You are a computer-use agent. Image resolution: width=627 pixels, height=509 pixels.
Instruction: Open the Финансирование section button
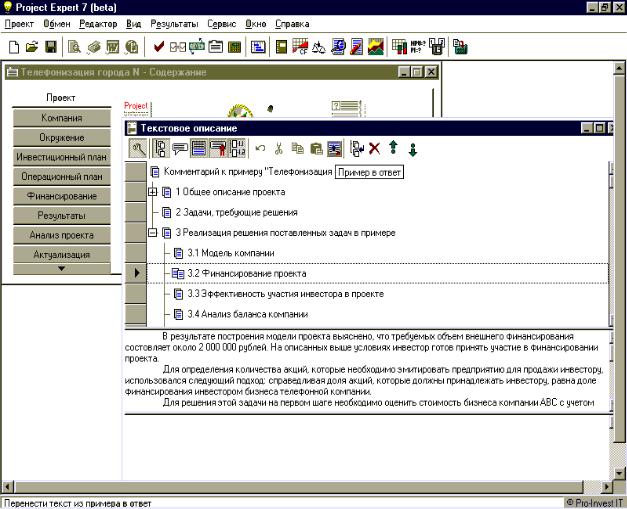pos(62,196)
